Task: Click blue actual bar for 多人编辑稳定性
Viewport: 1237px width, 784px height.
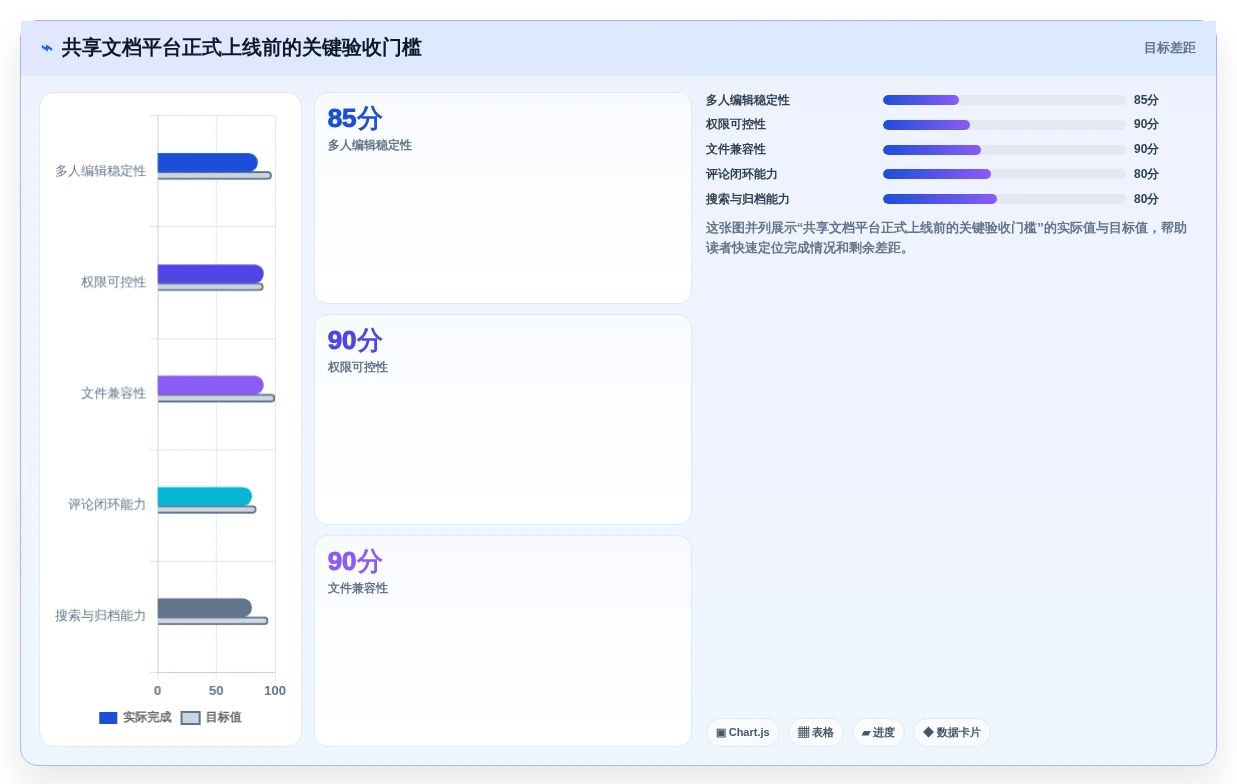Action: tap(207, 162)
